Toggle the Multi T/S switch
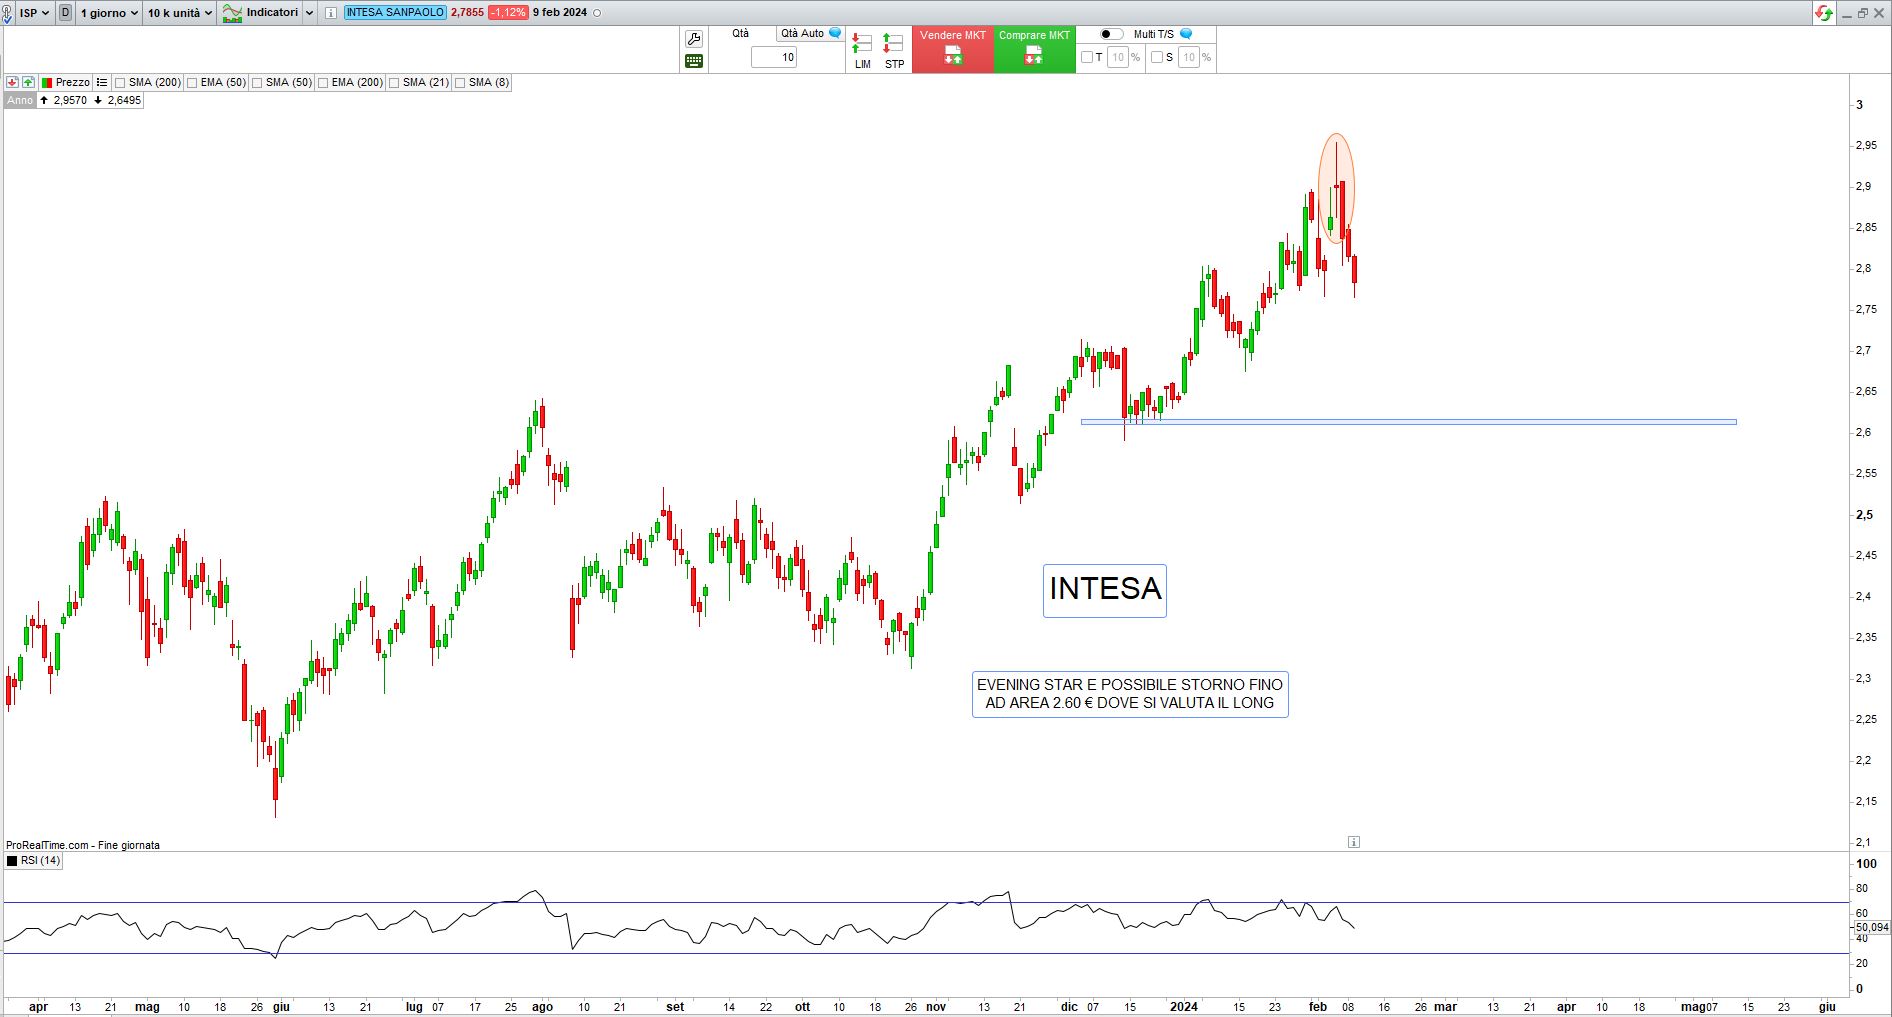The image size is (1892, 1017). [1111, 34]
